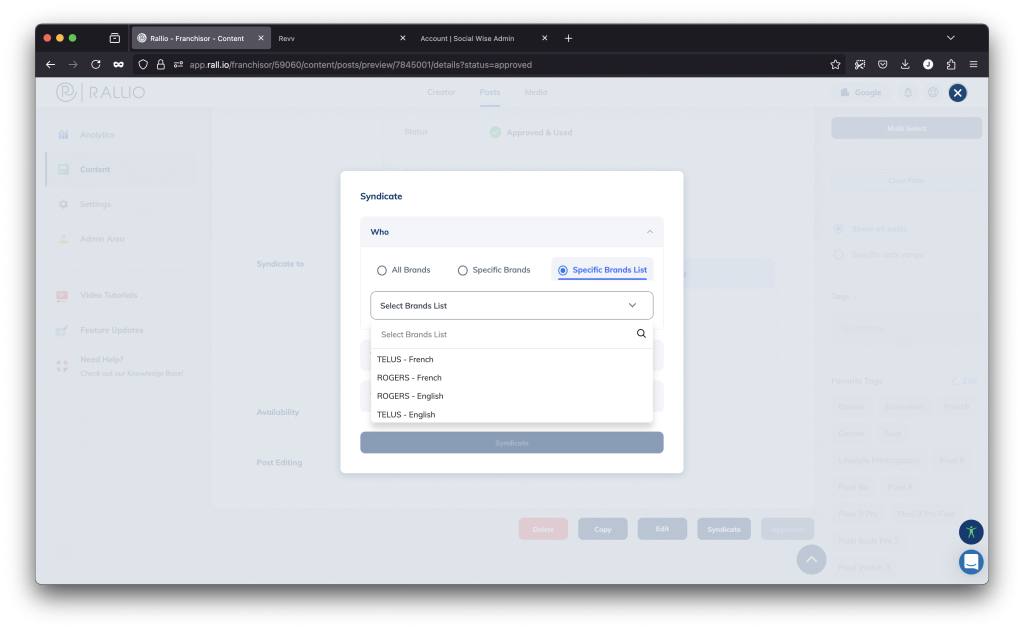1024x631 pixels.
Task: Click the site padlock icon
Action: [x=161, y=65]
